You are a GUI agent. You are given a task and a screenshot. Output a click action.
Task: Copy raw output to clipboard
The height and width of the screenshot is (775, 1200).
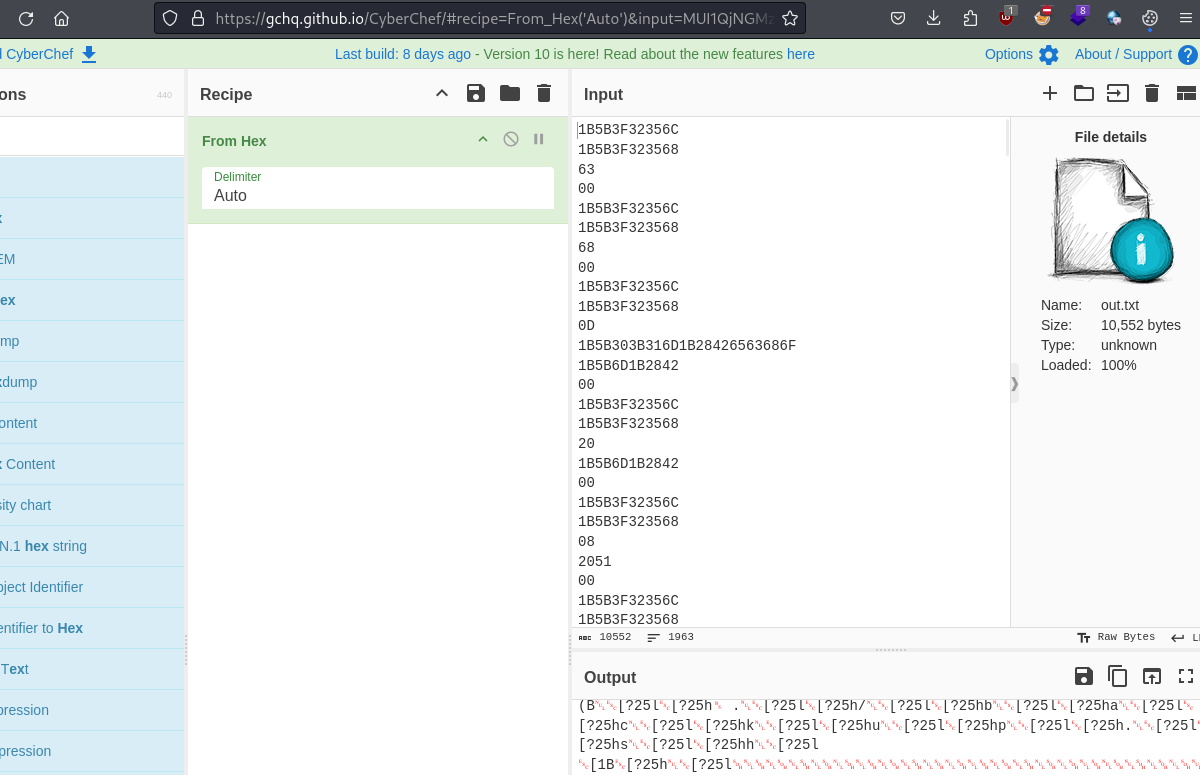pos(1118,676)
